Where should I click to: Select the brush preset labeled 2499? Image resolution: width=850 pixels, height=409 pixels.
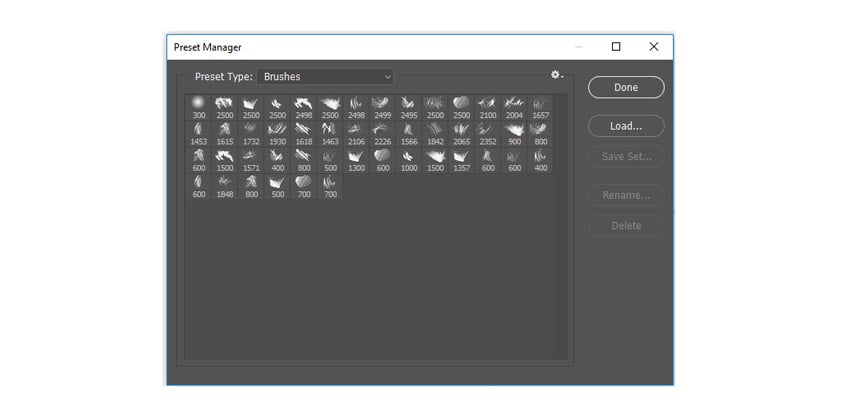383,107
